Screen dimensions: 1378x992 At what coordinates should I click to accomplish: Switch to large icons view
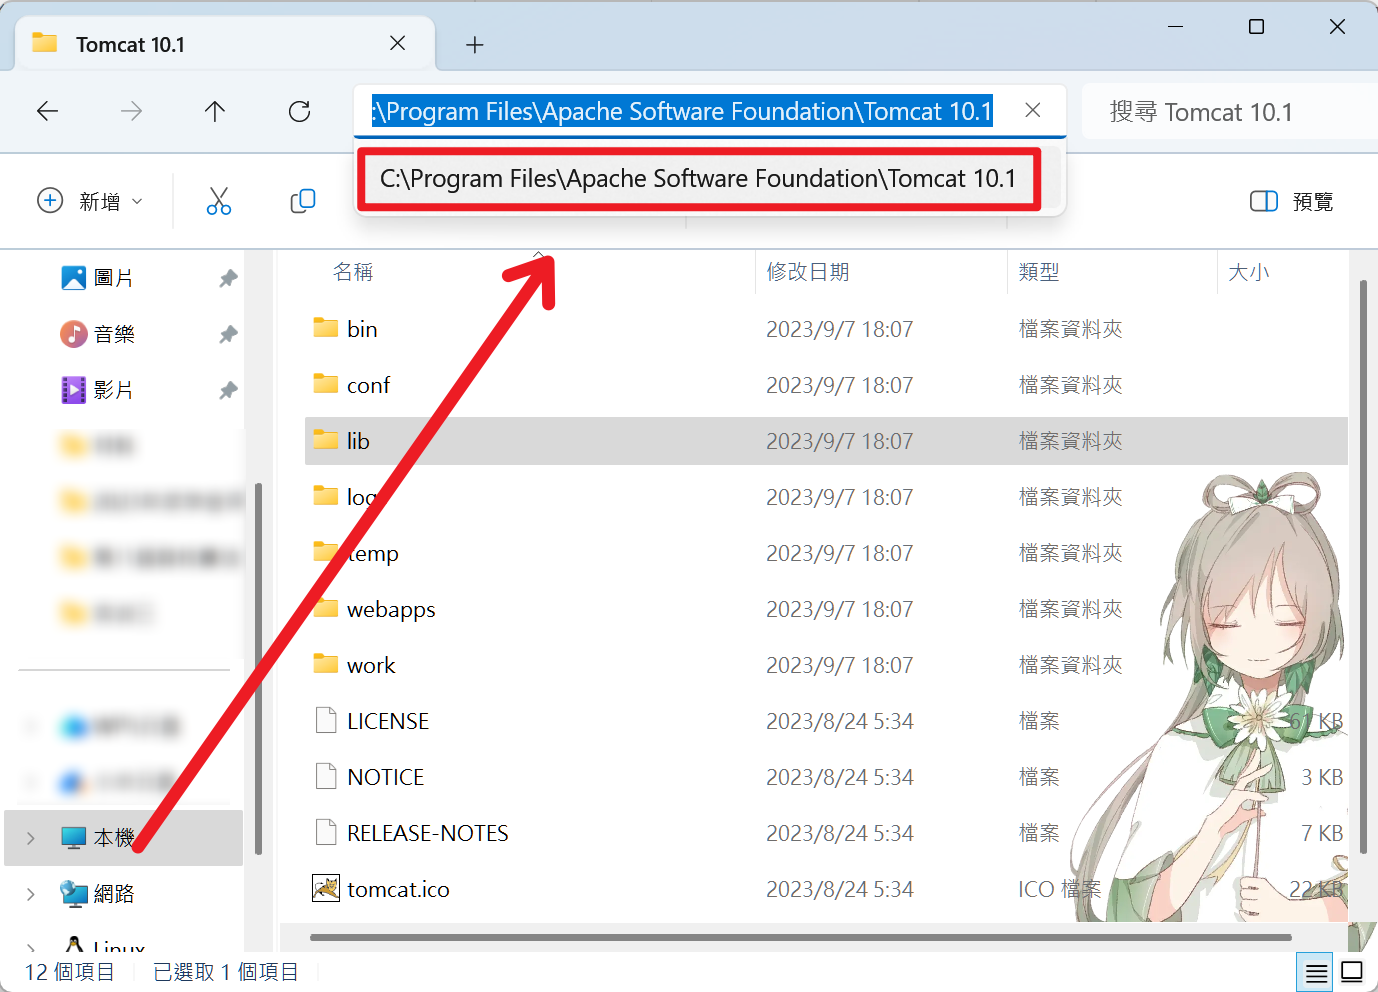coord(1352,972)
